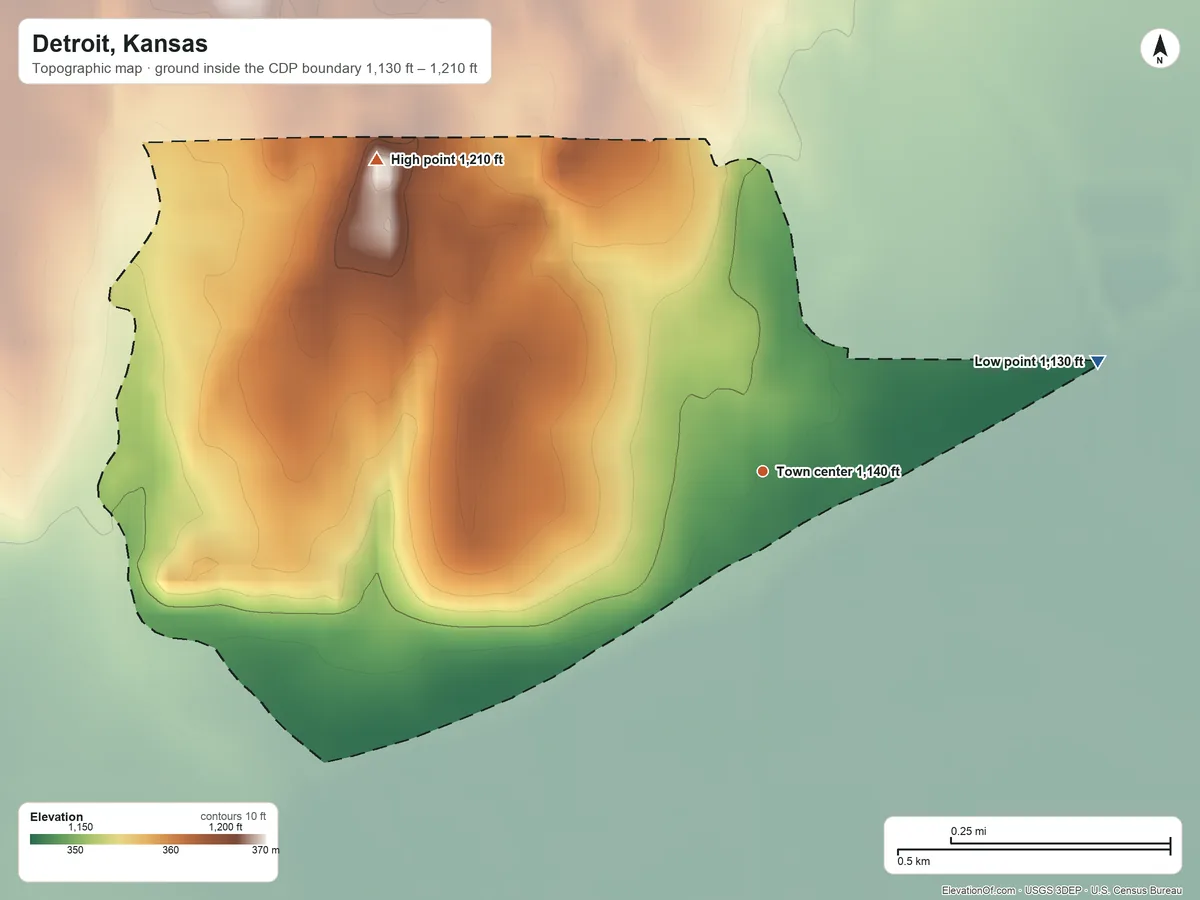
Task: Click the 'contours 10 ft' legend note
Action: (233, 817)
